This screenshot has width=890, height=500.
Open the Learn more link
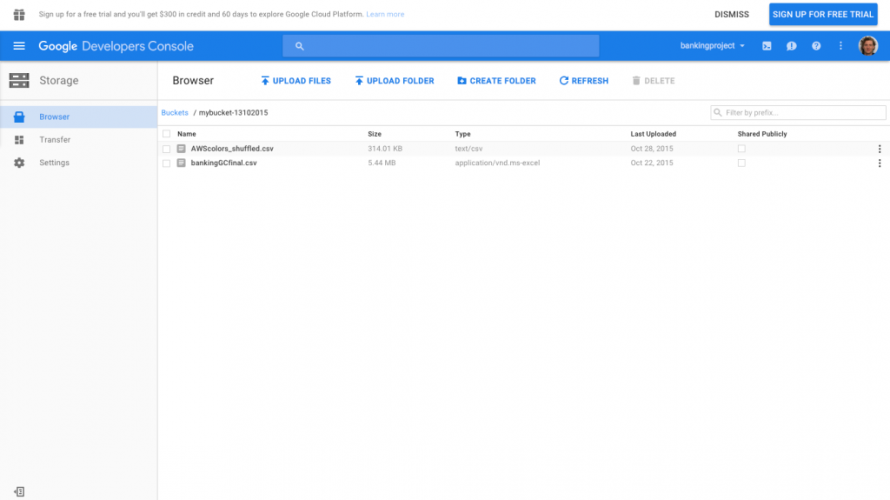pyautogui.click(x=385, y=14)
